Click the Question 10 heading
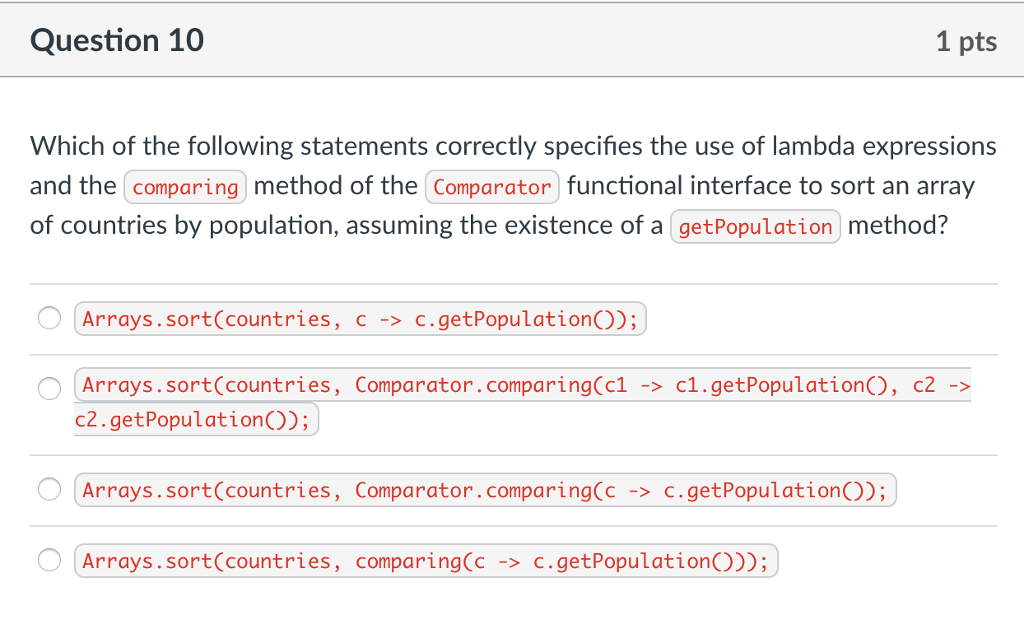Viewport: 1024px width, 629px height. (x=117, y=40)
